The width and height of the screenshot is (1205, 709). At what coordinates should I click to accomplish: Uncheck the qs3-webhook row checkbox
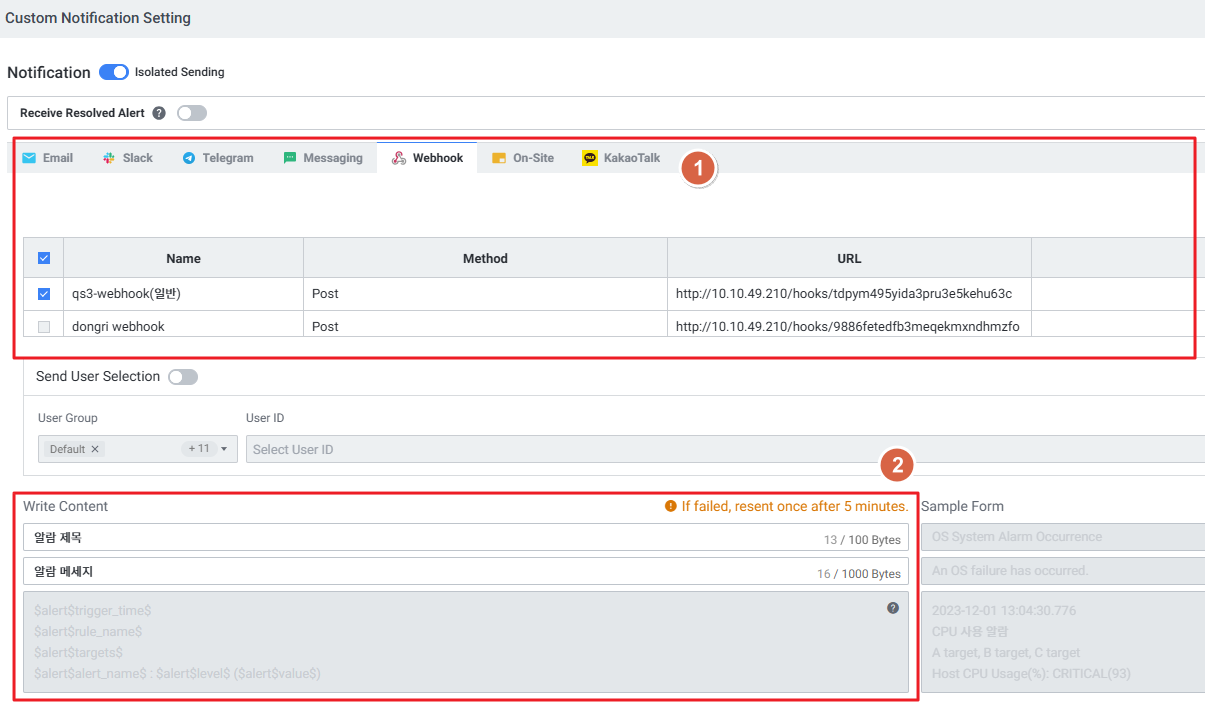44,294
